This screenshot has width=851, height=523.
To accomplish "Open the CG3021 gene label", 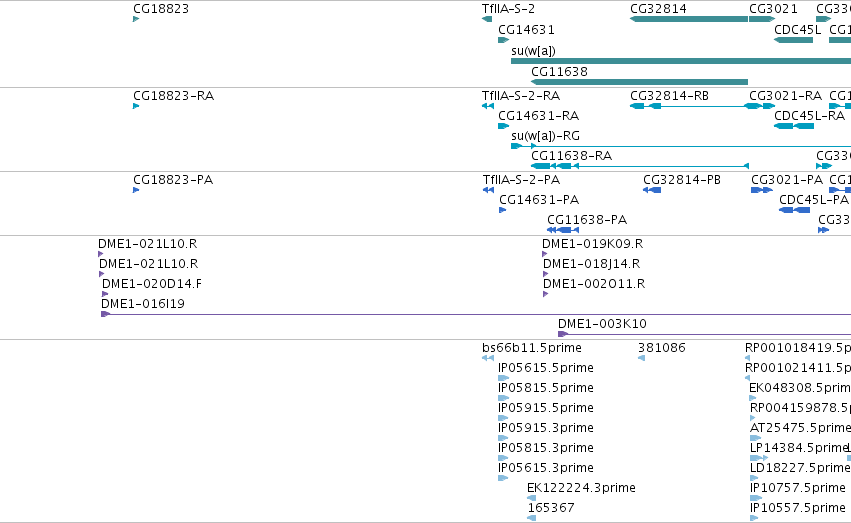I will [773, 9].
